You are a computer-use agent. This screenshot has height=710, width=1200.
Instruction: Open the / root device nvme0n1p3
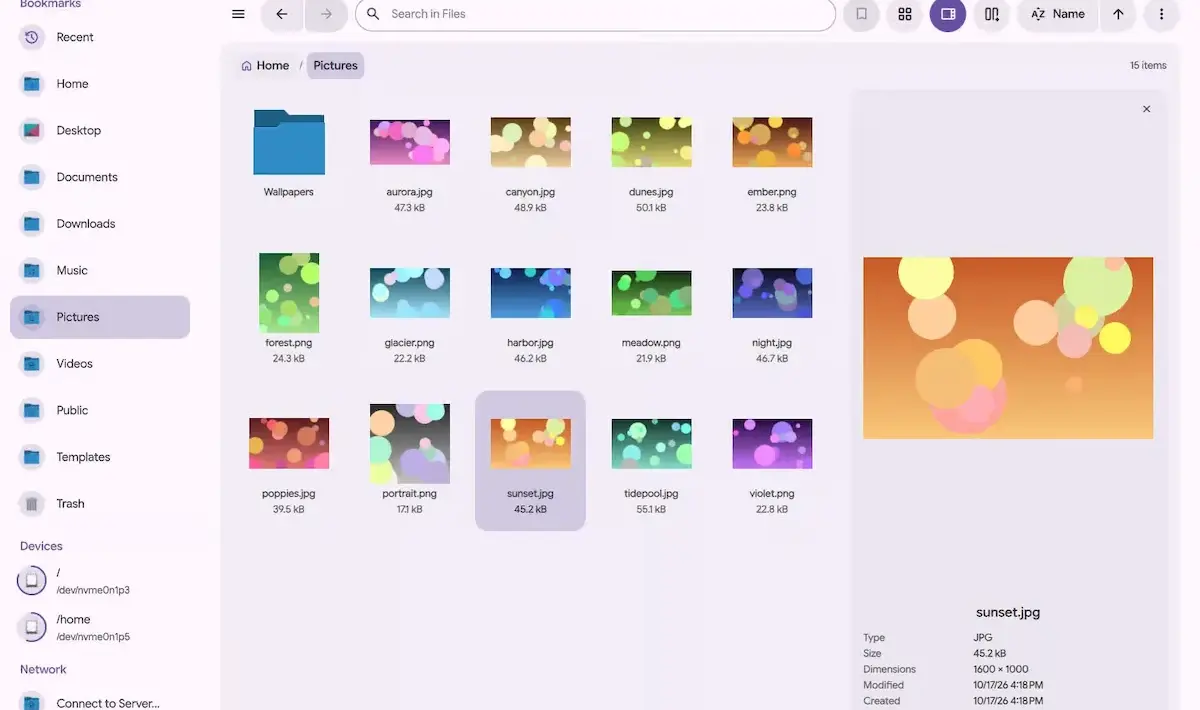[x=100, y=581]
